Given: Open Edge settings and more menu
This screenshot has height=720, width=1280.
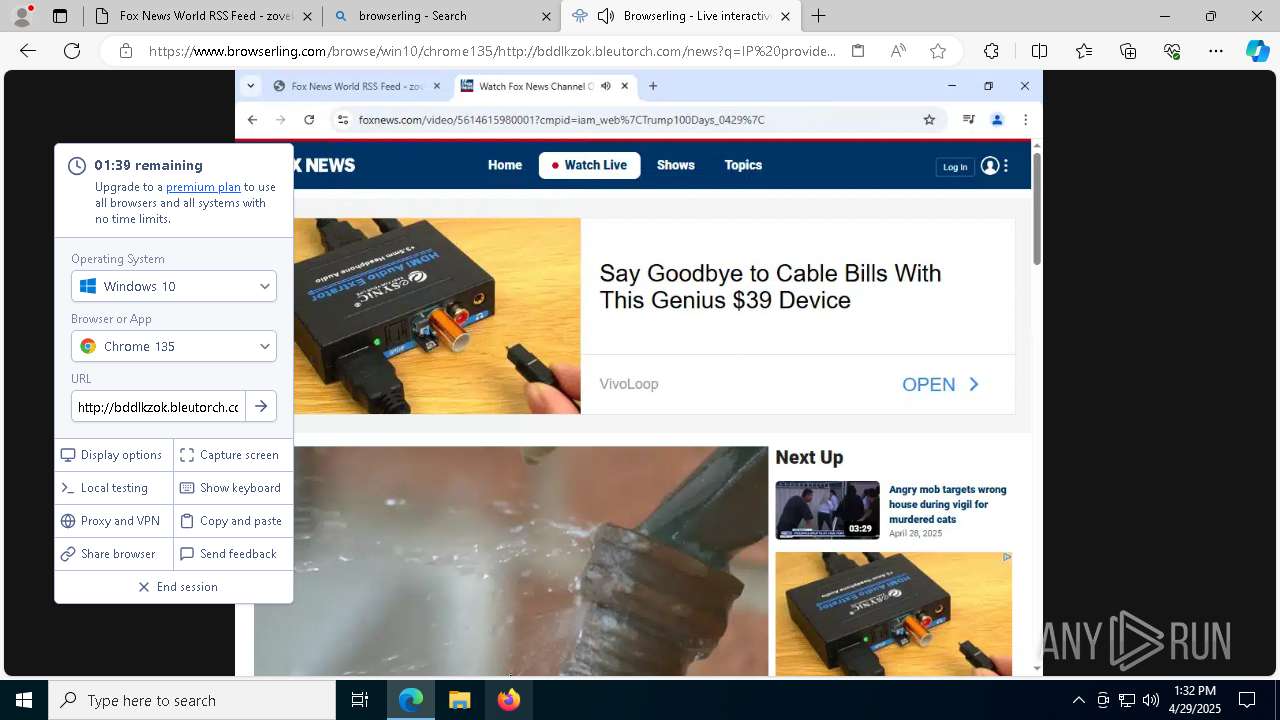Looking at the screenshot, I should (1216, 51).
